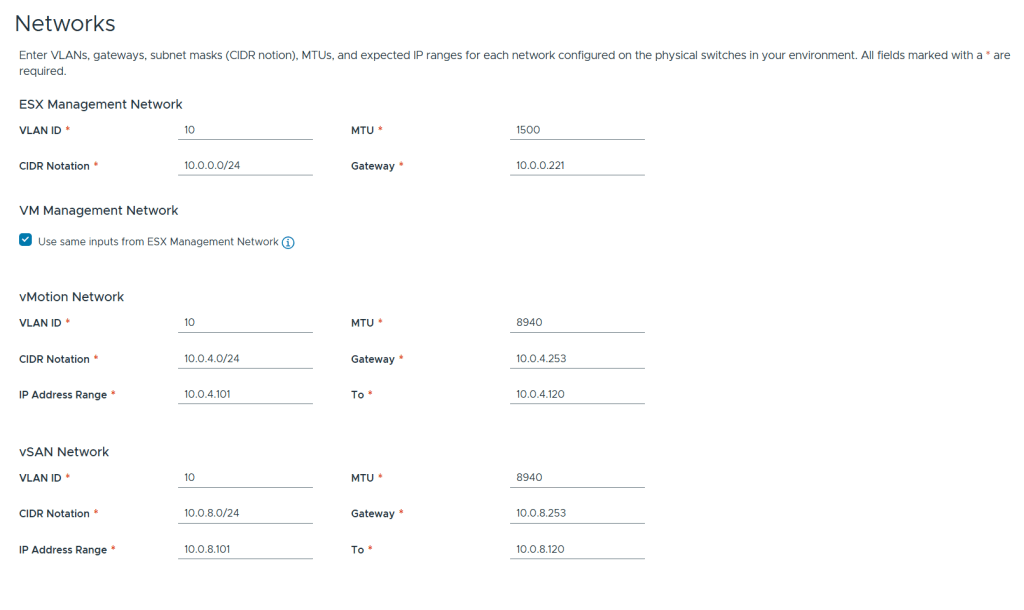The height and width of the screenshot is (610, 1024).
Task: Click the info icon beside VM Management checkbox
Action: click(x=288, y=242)
